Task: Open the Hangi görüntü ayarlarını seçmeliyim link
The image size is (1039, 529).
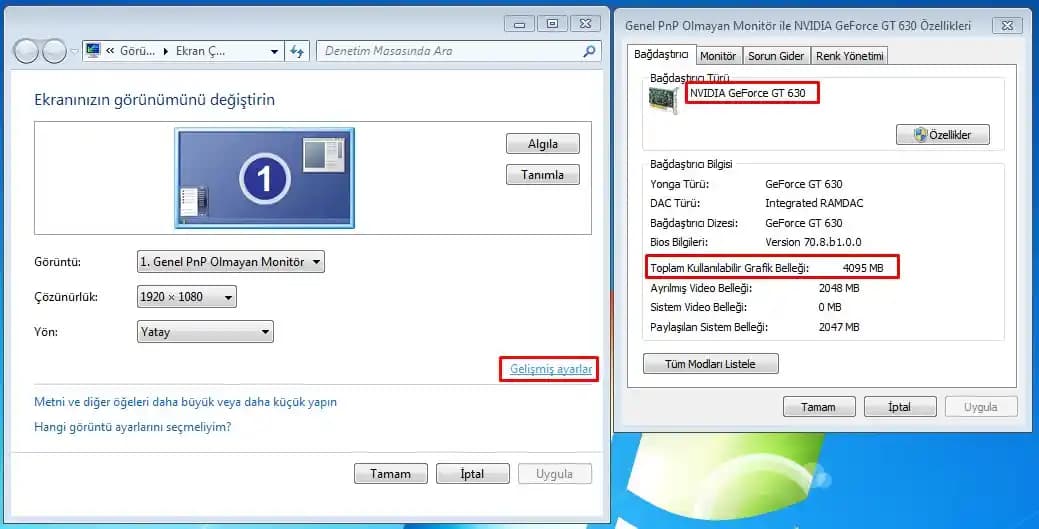Action: click(x=132, y=427)
